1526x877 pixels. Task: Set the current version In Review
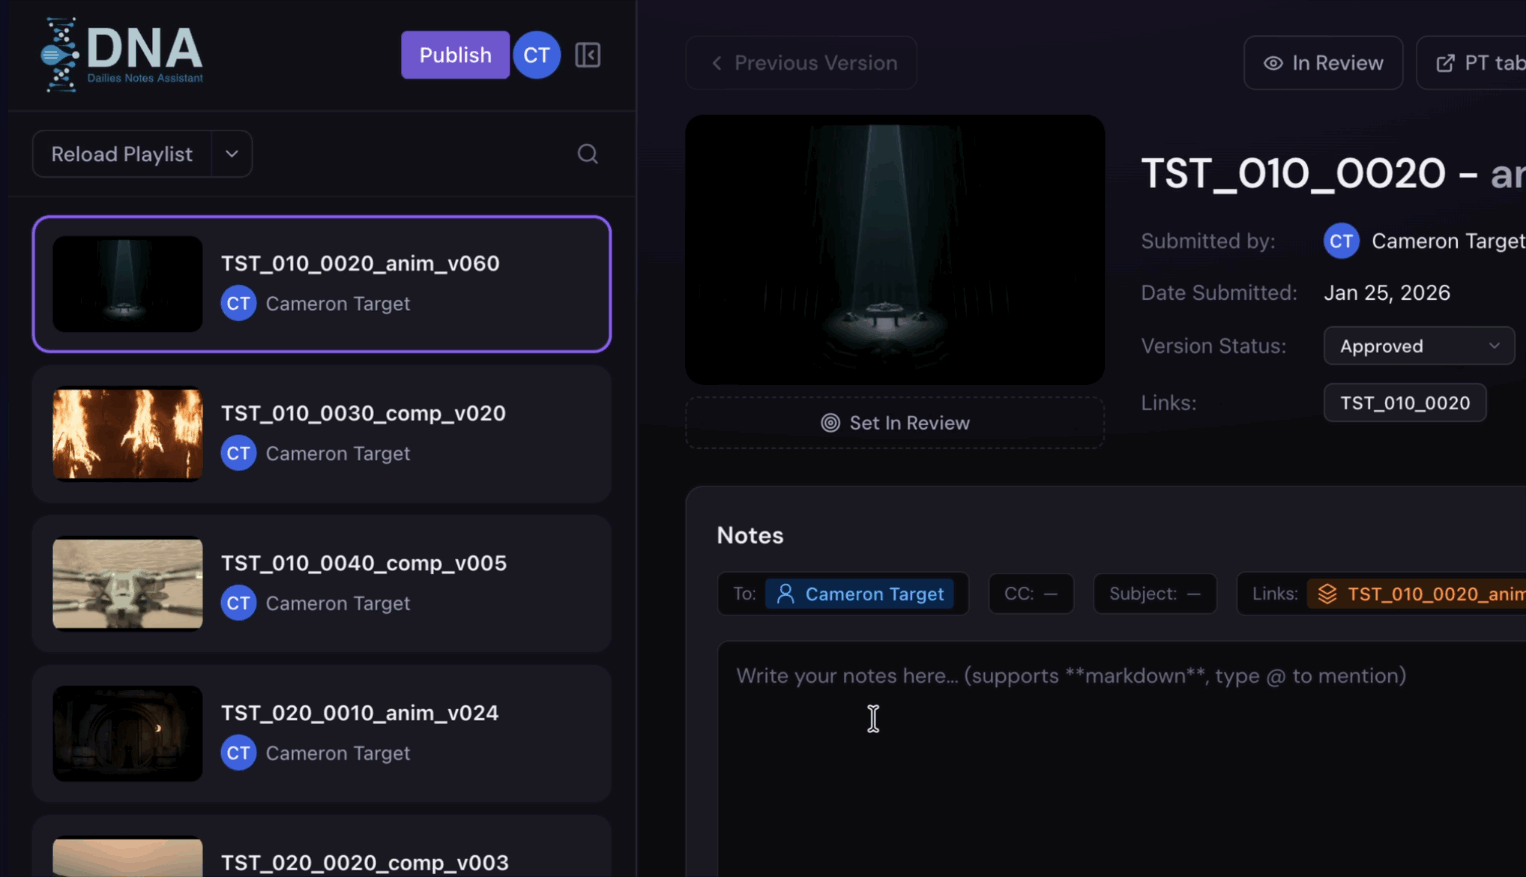tap(895, 423)
